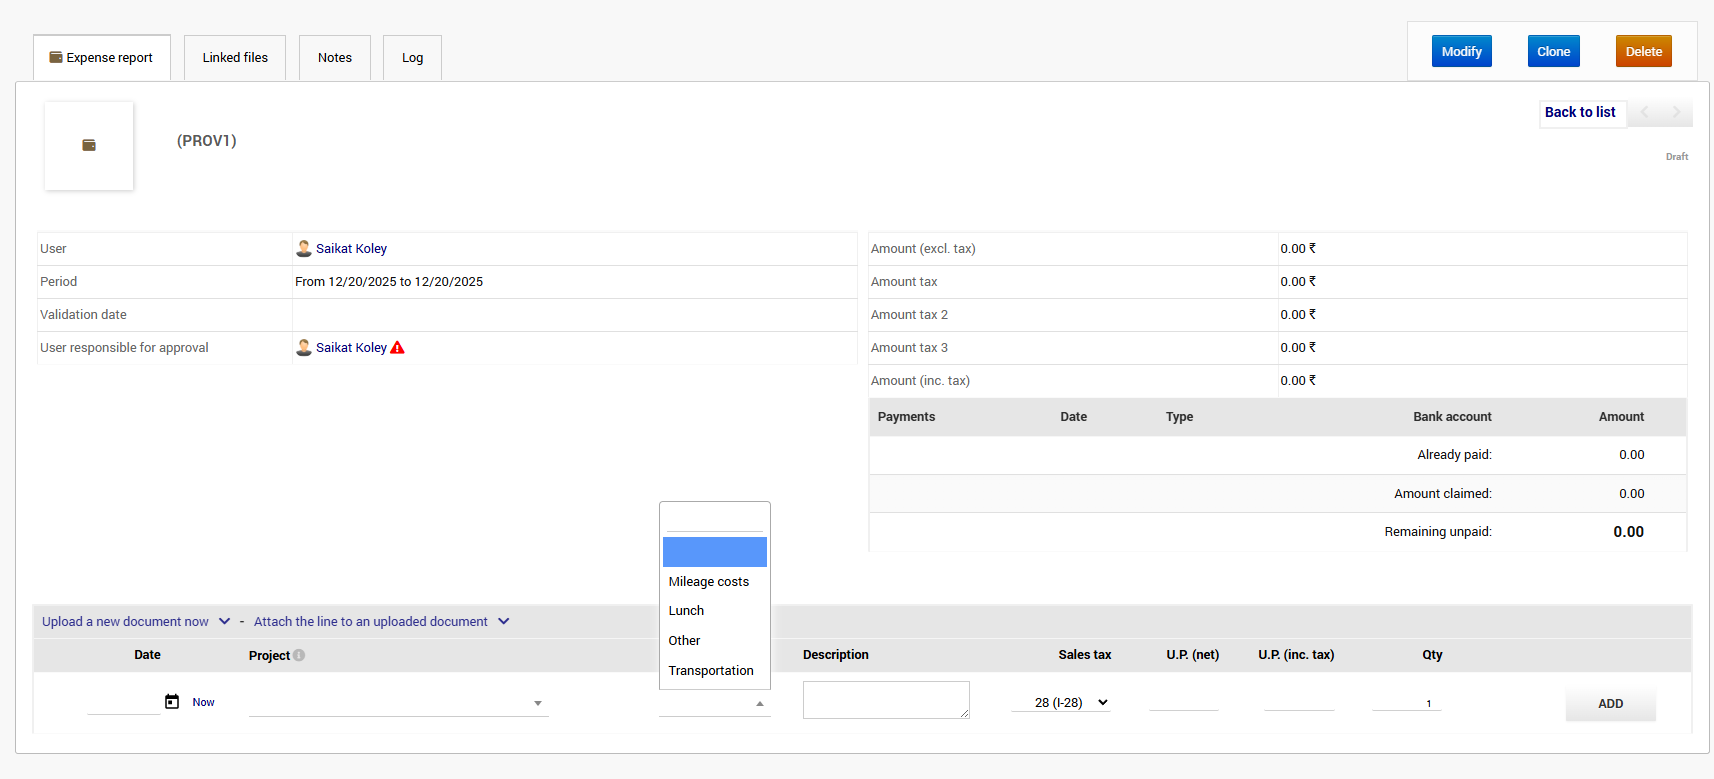Open the Project dropdown
1714x779 pixels.
(x=398, y=704)
